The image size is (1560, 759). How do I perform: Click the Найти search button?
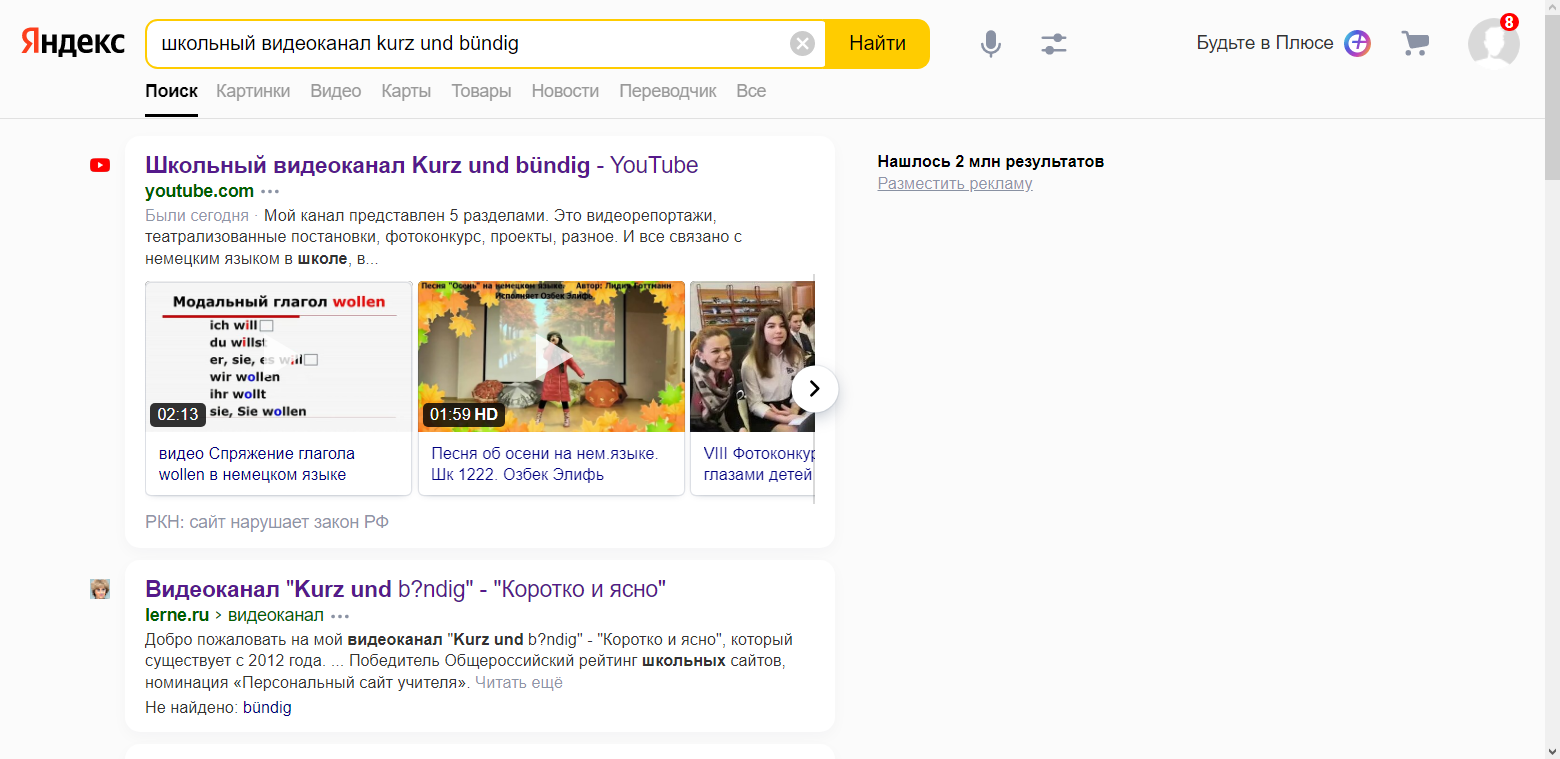pyautogui.click(x=877, y=44)
